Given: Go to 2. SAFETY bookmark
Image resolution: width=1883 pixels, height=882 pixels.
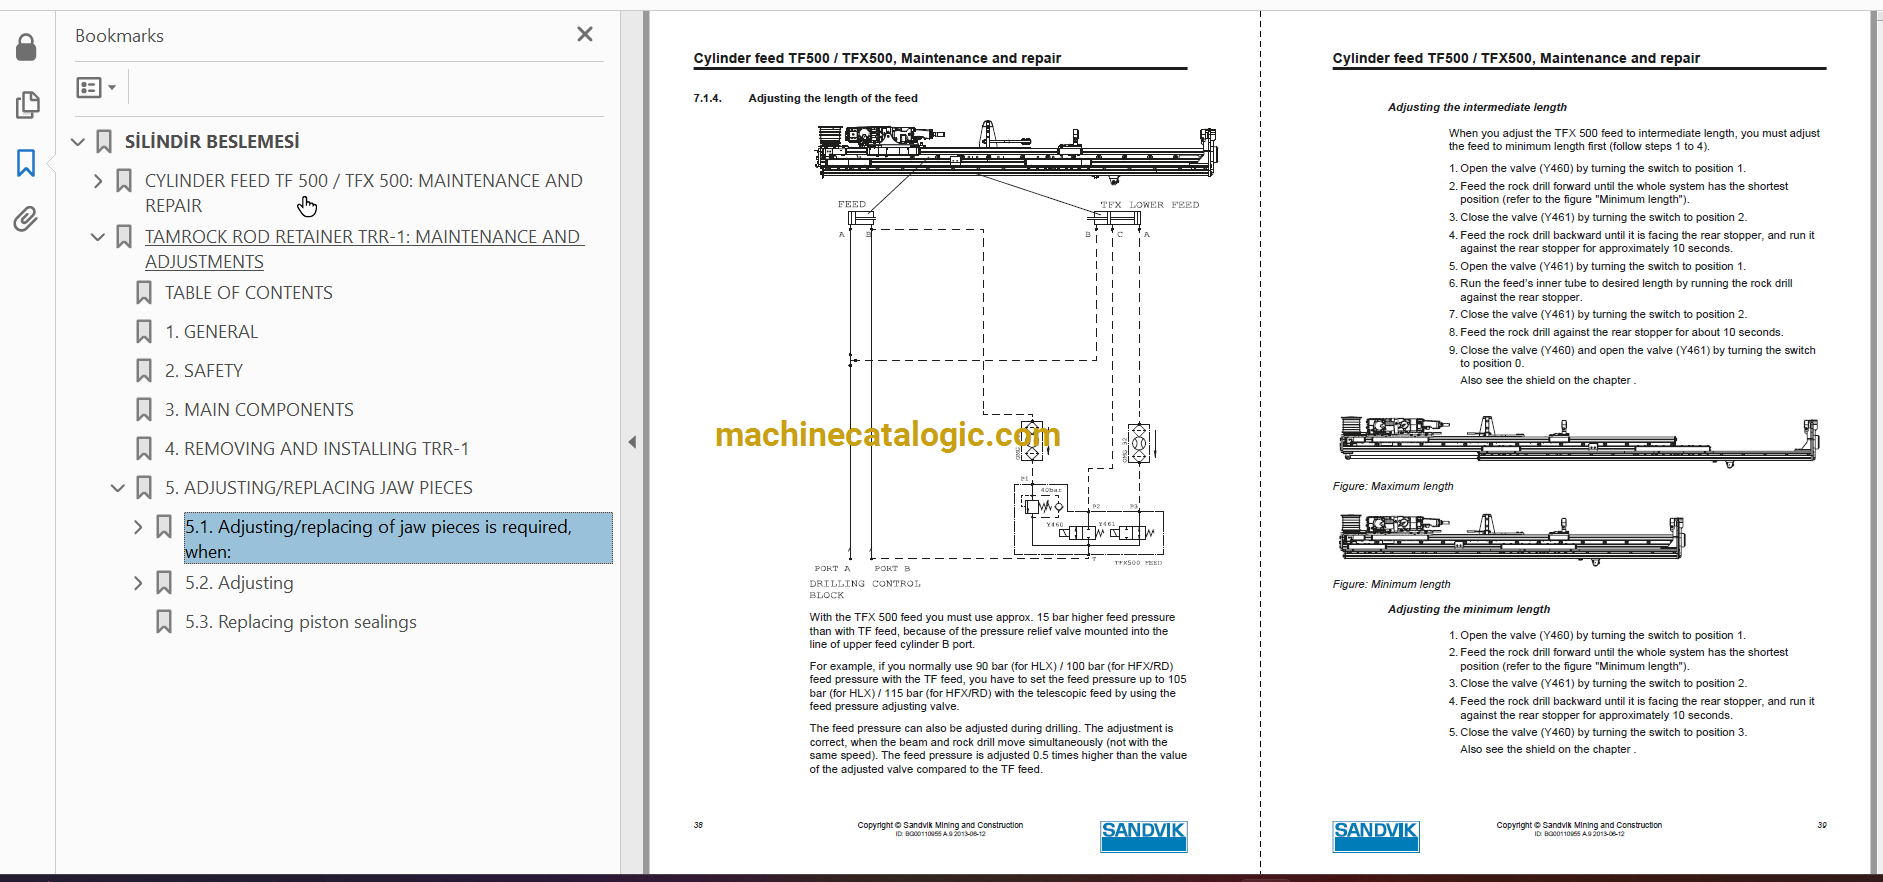Looking at the screenshot, I should [204, 371].
